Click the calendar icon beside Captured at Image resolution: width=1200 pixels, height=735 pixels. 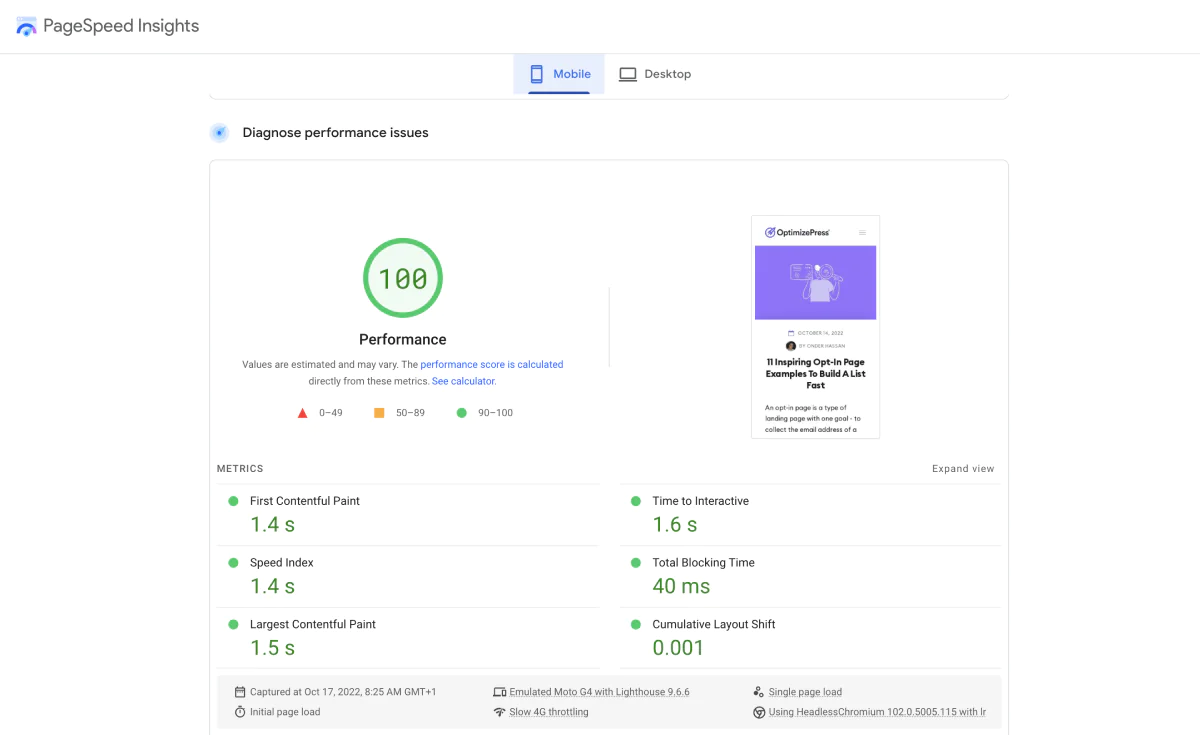tap(240, 692)
